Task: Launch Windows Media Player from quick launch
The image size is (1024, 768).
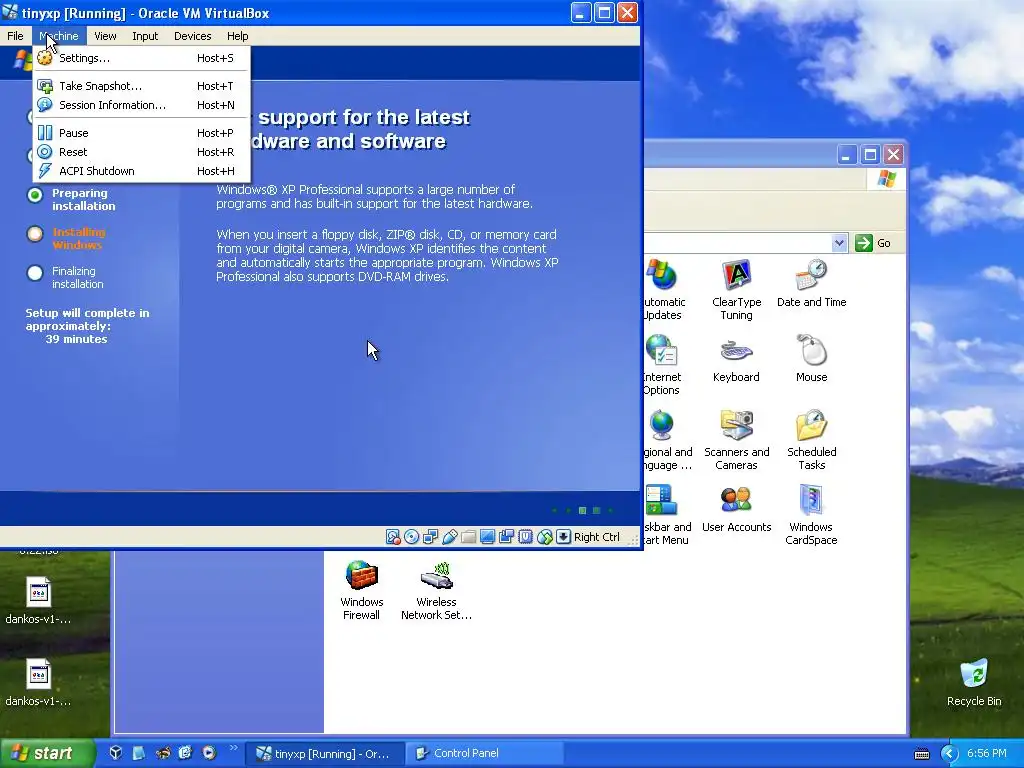Action: pos(208,752)
